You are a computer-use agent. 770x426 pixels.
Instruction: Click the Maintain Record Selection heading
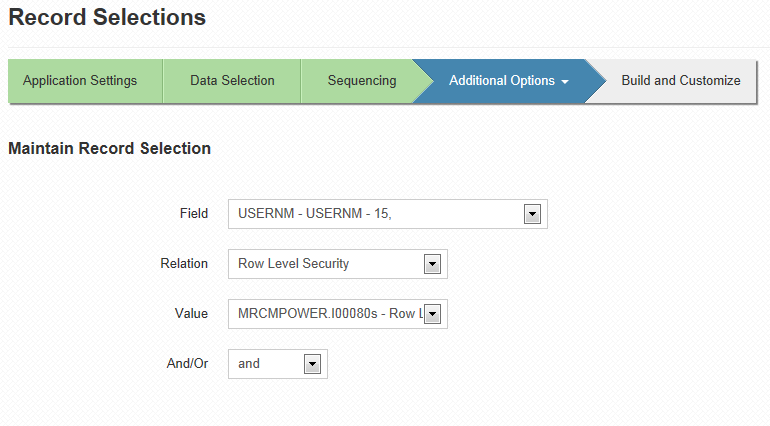[x=110, y=148]
